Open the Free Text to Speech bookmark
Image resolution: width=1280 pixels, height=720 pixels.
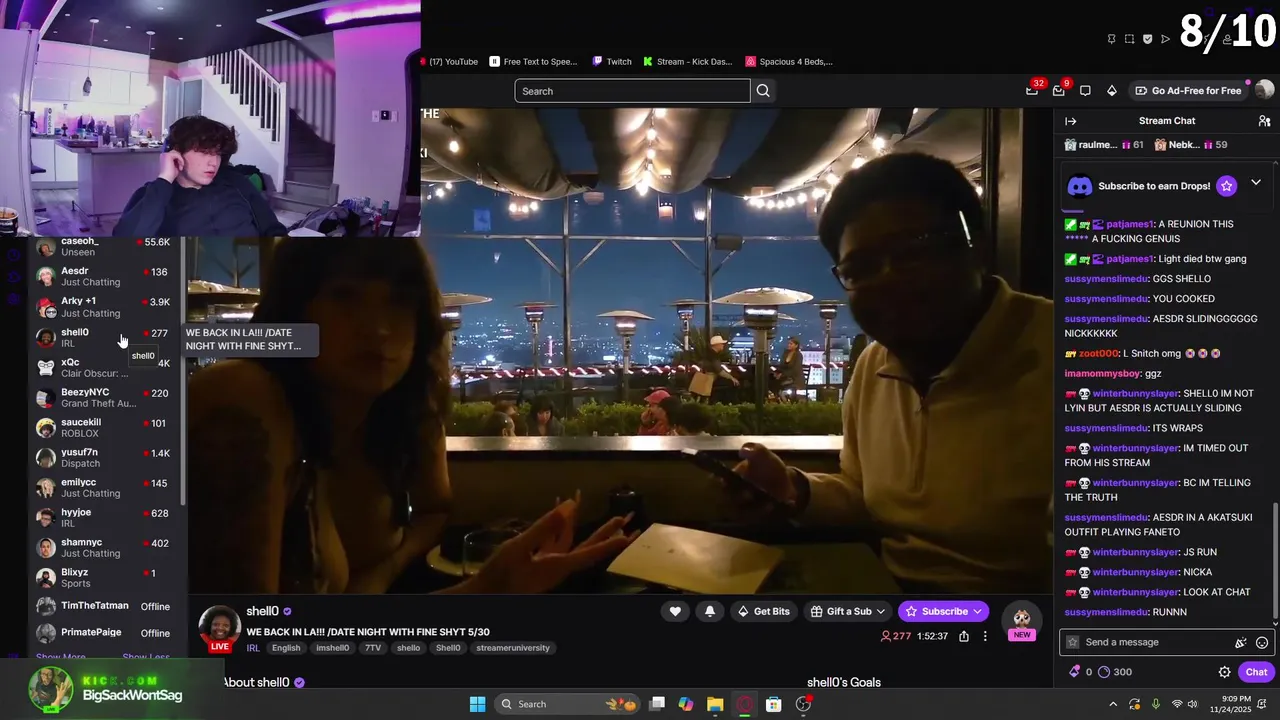click(534, 61)
